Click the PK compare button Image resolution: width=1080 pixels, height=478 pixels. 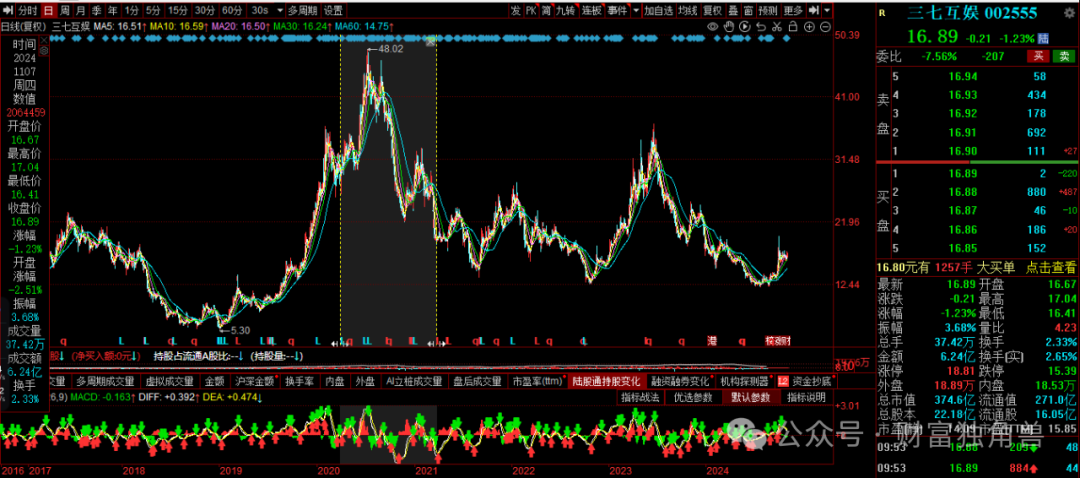tap(532, 10)
